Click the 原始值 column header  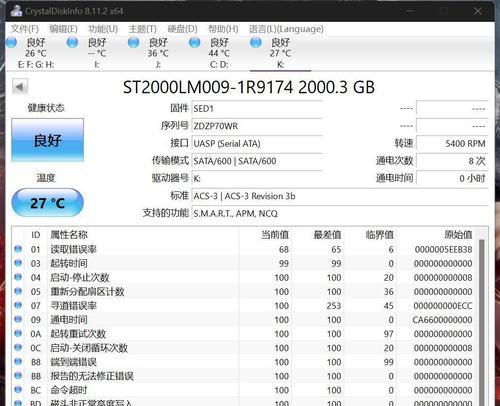pyautogui.click(x=458, y=235)
